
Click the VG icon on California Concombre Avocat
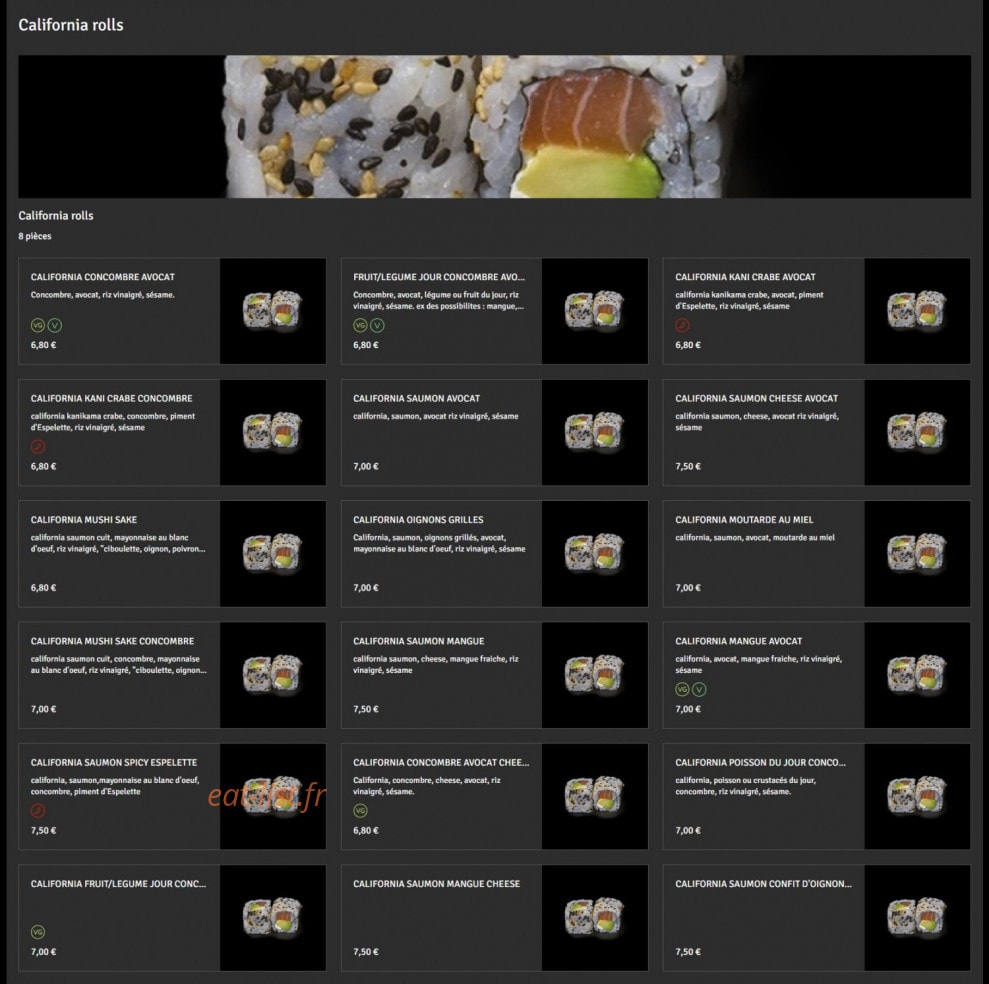[38, 325]
